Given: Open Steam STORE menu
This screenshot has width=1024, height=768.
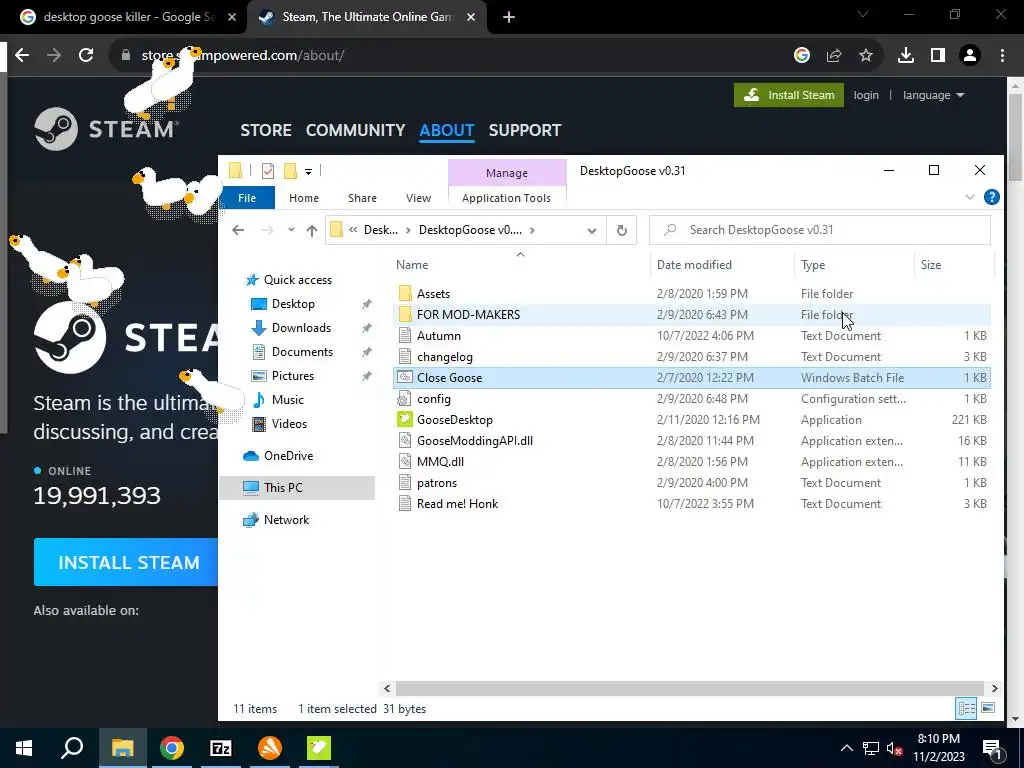Looking at the screenshot, I should pos(266,130).
